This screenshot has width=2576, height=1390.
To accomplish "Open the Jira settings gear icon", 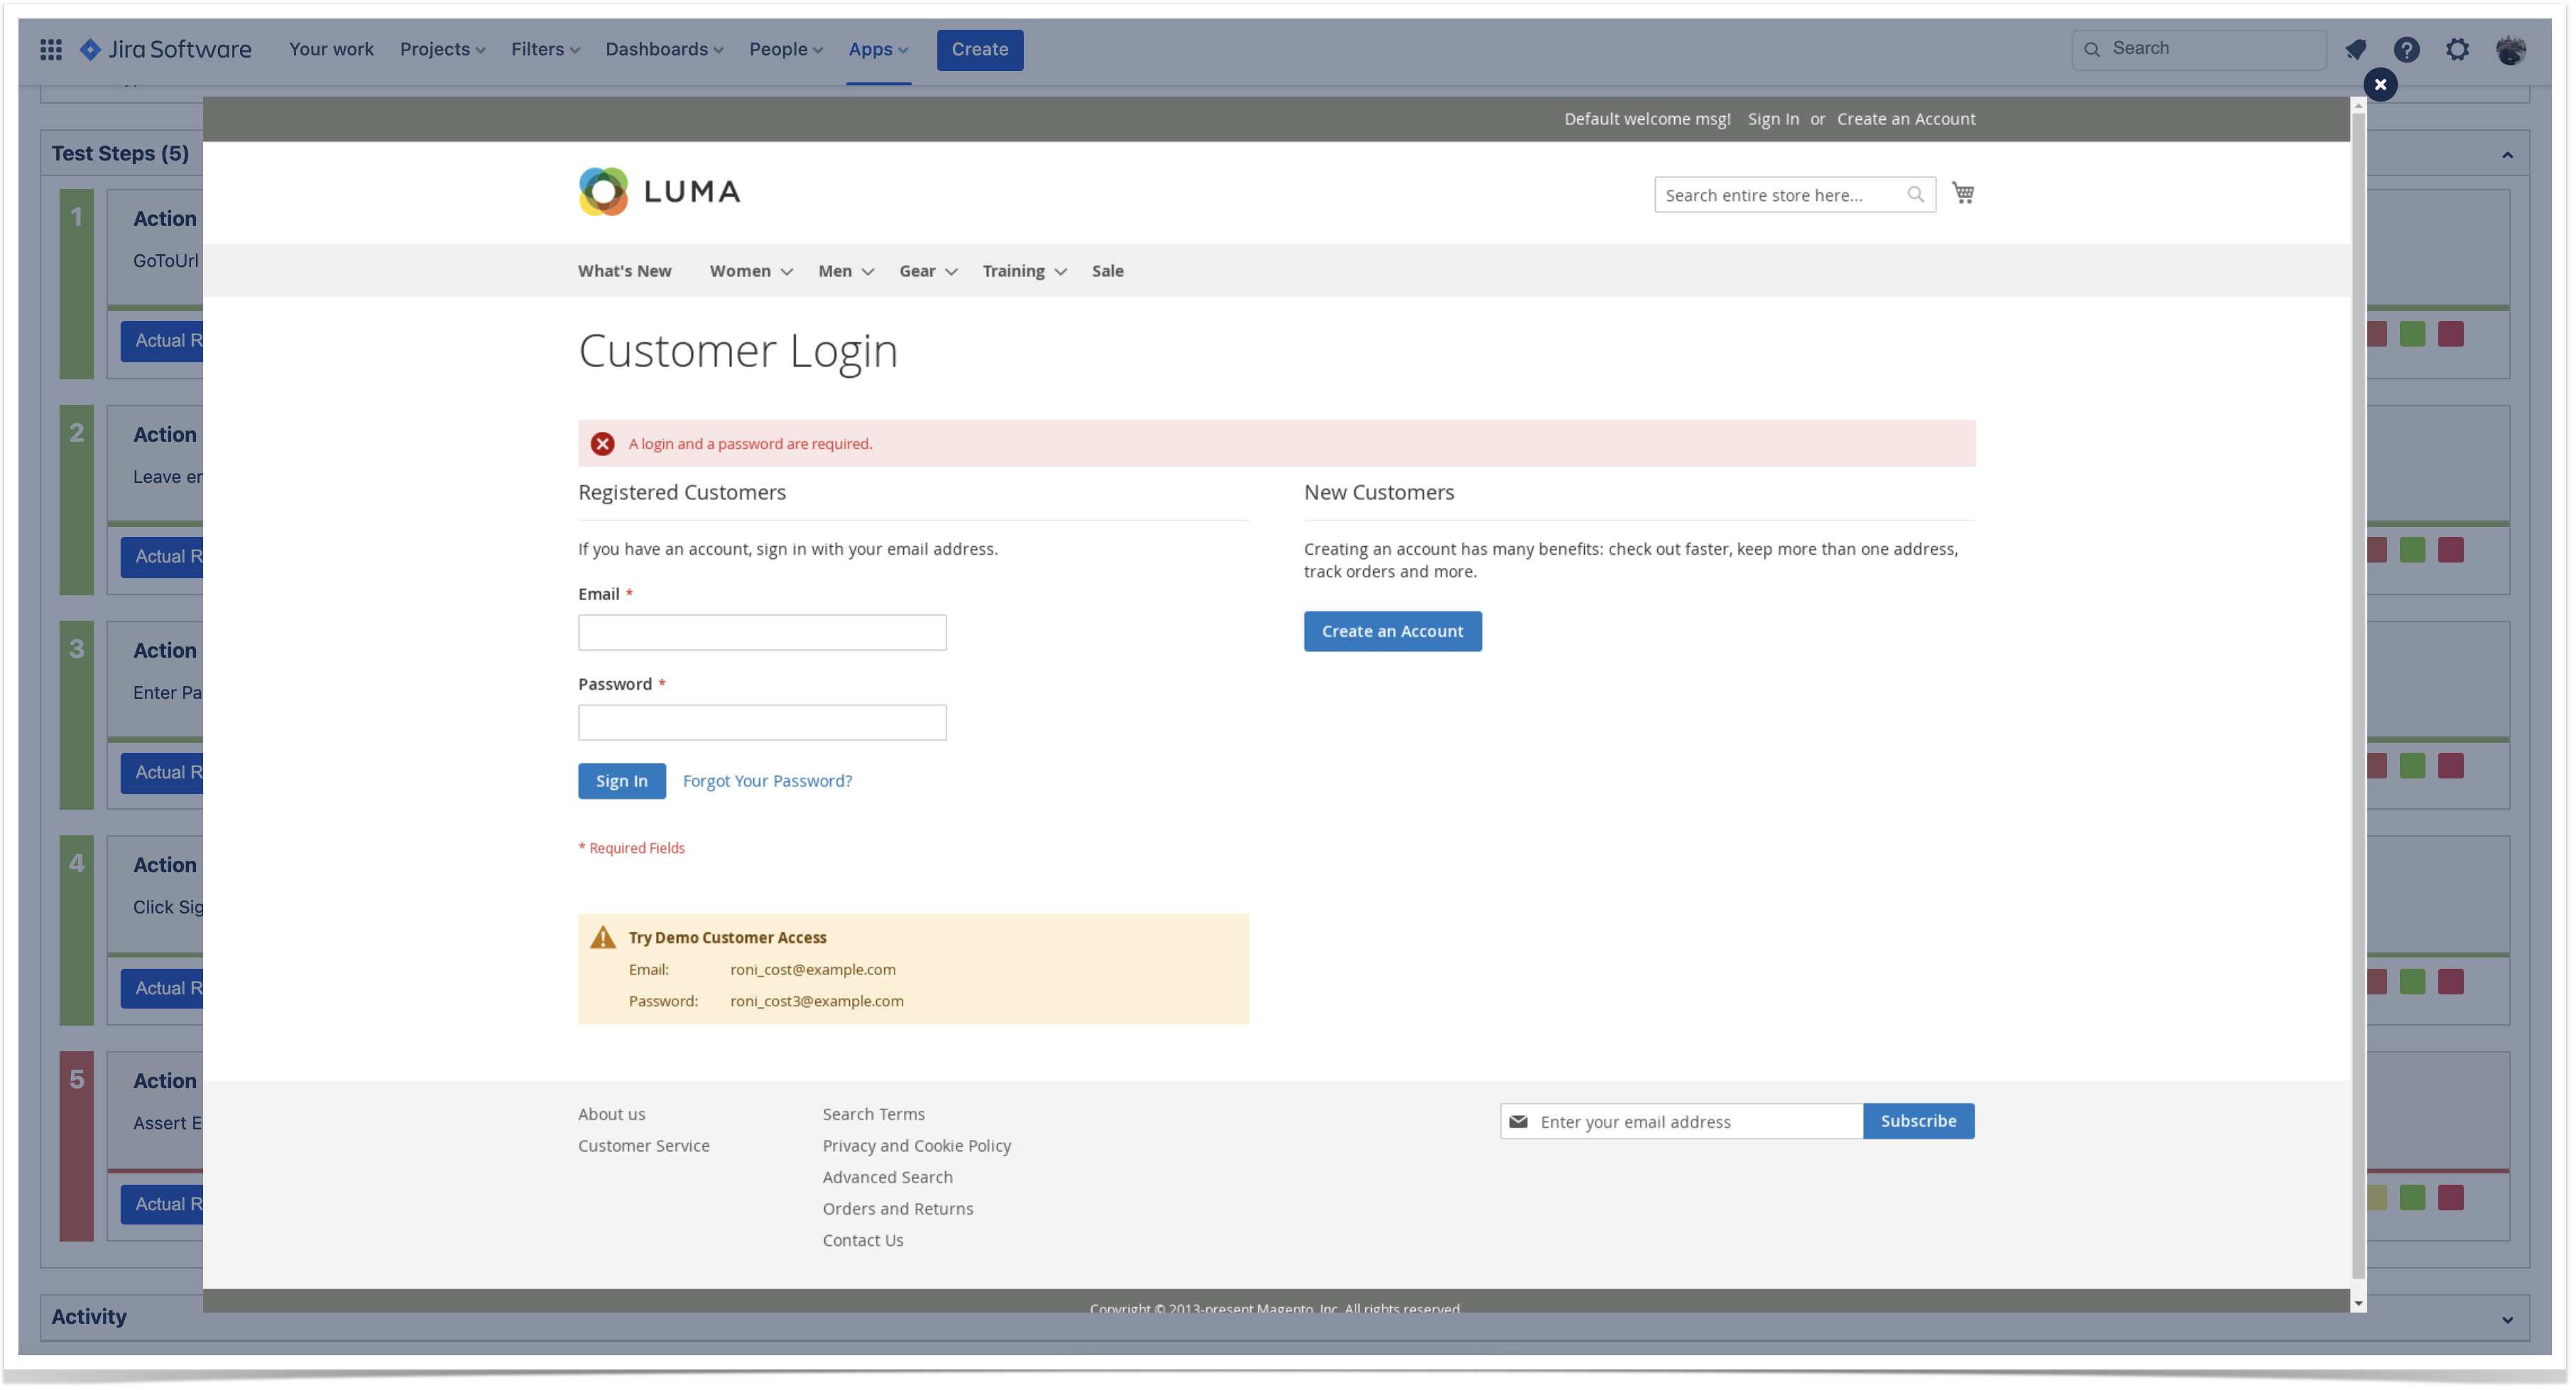I will pyautogui.click(x=2457, y=49).
